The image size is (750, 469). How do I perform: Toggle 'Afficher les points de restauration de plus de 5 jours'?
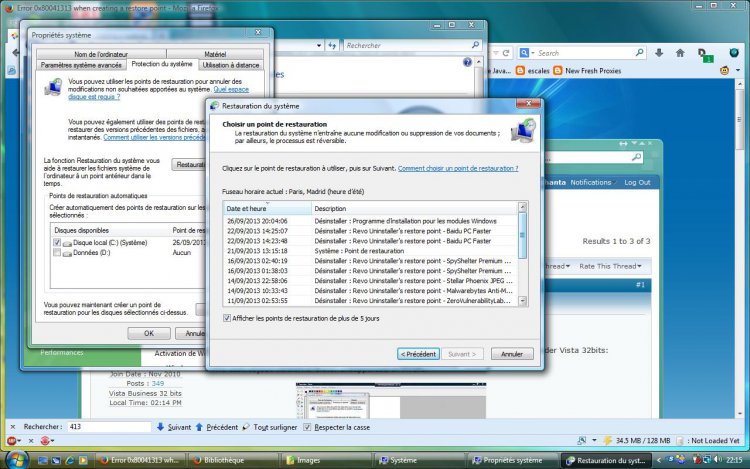(227, 318)
